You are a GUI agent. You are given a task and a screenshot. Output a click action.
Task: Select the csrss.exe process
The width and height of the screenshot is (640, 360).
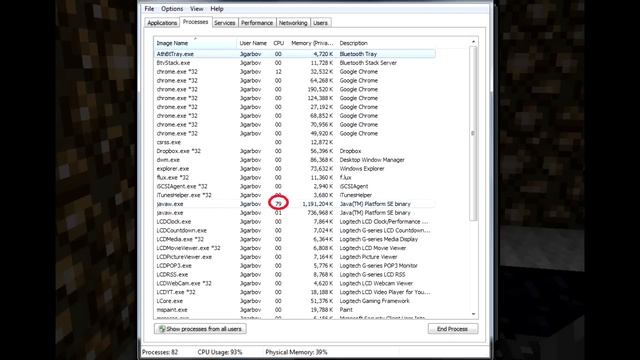pos(294,142)
